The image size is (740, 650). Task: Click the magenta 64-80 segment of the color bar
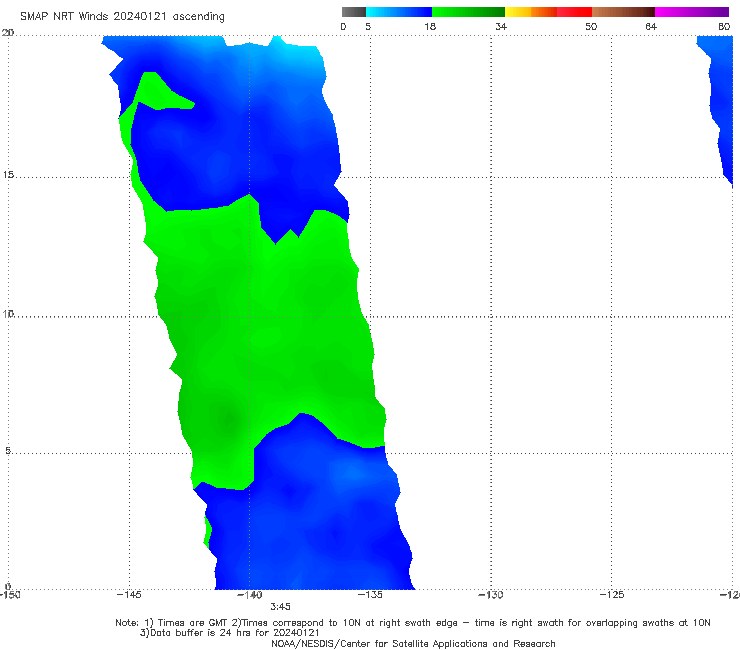tap(692, 12)
